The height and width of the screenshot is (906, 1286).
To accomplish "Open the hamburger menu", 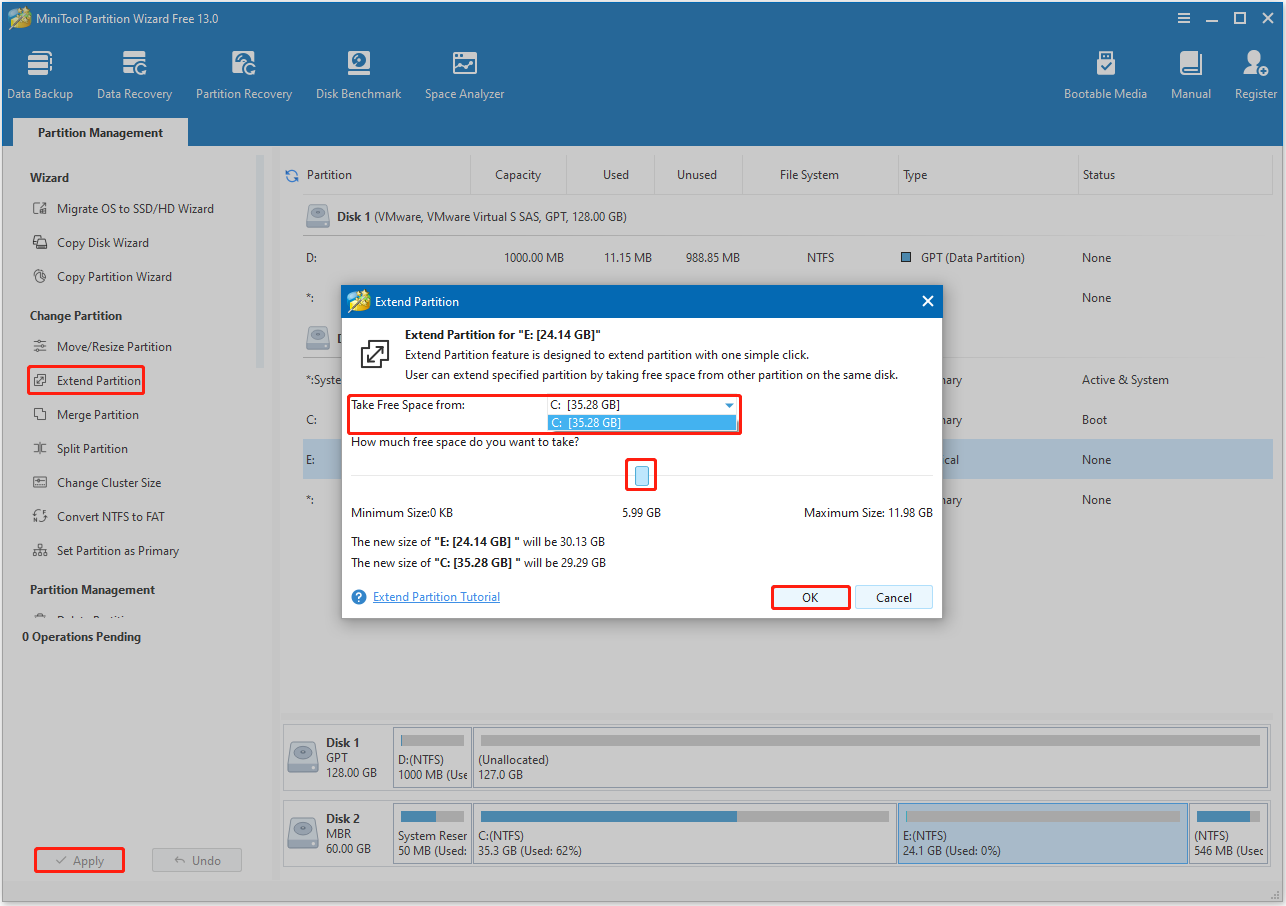I will 1183,18.
